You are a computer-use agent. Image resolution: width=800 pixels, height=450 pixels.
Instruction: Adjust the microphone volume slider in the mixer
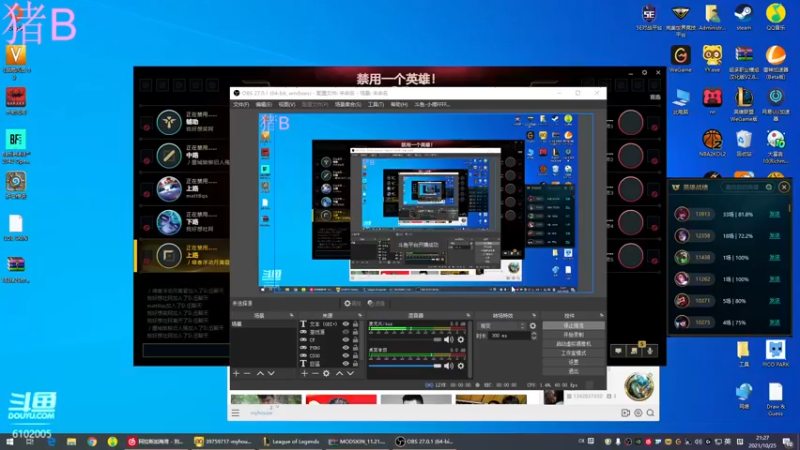point(405,339)
